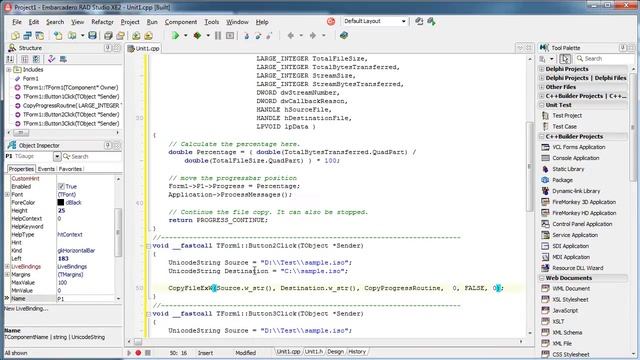Click the macro Record red circle in status bar
This screenshot has width=640, height=360.
138,353
